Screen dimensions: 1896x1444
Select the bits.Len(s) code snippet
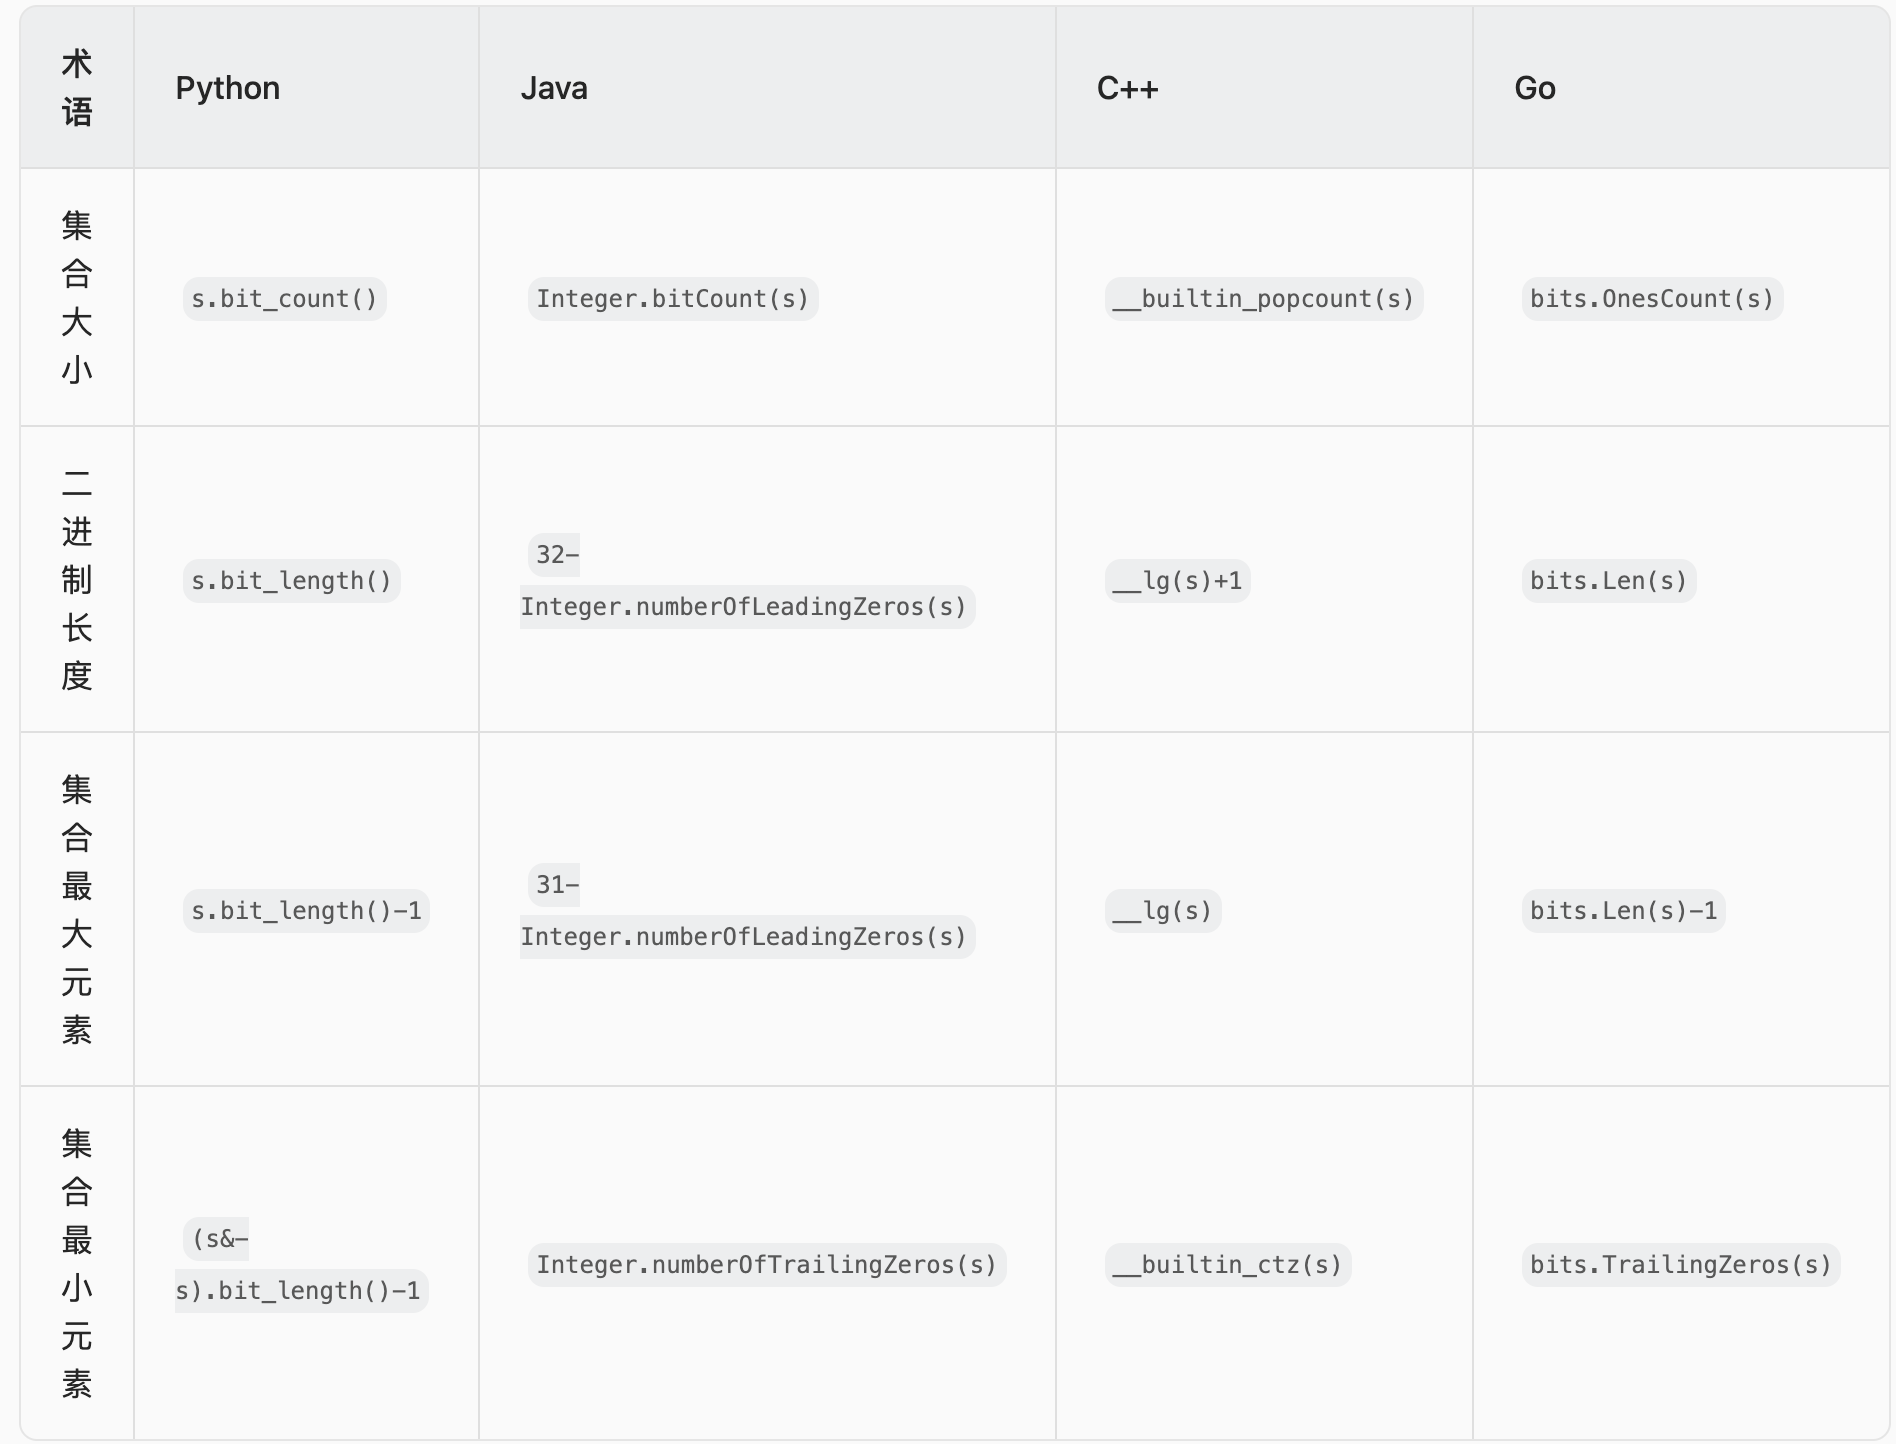[1608, 581]
